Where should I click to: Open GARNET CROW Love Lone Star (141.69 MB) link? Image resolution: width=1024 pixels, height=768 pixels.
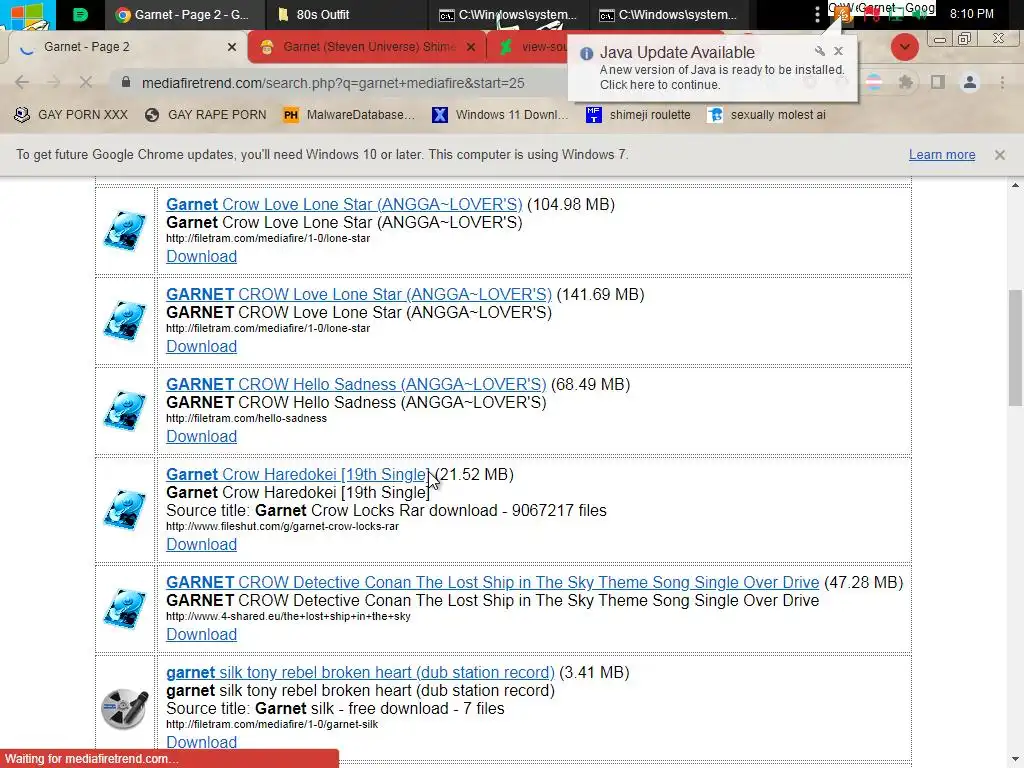[x=359, y=295]
